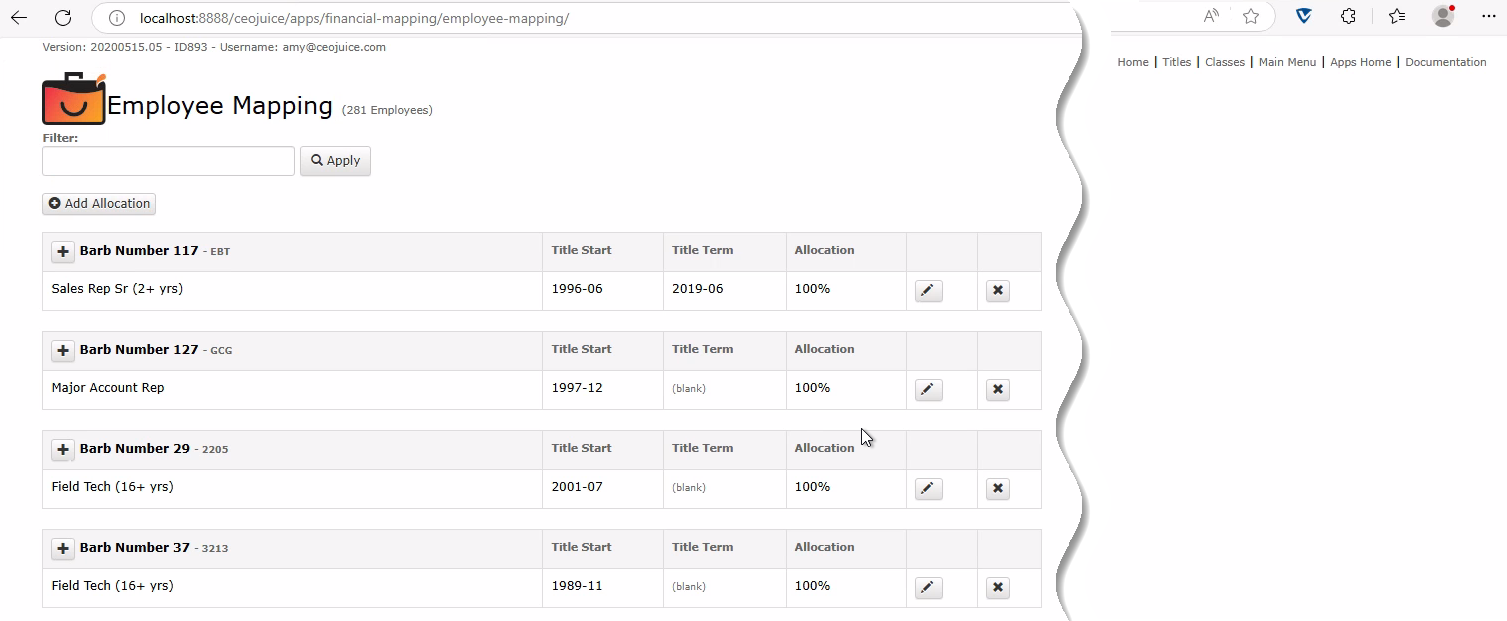The image size is (1507, 621).
Task: Open the blue shield extension icon
Action: 1304,16
